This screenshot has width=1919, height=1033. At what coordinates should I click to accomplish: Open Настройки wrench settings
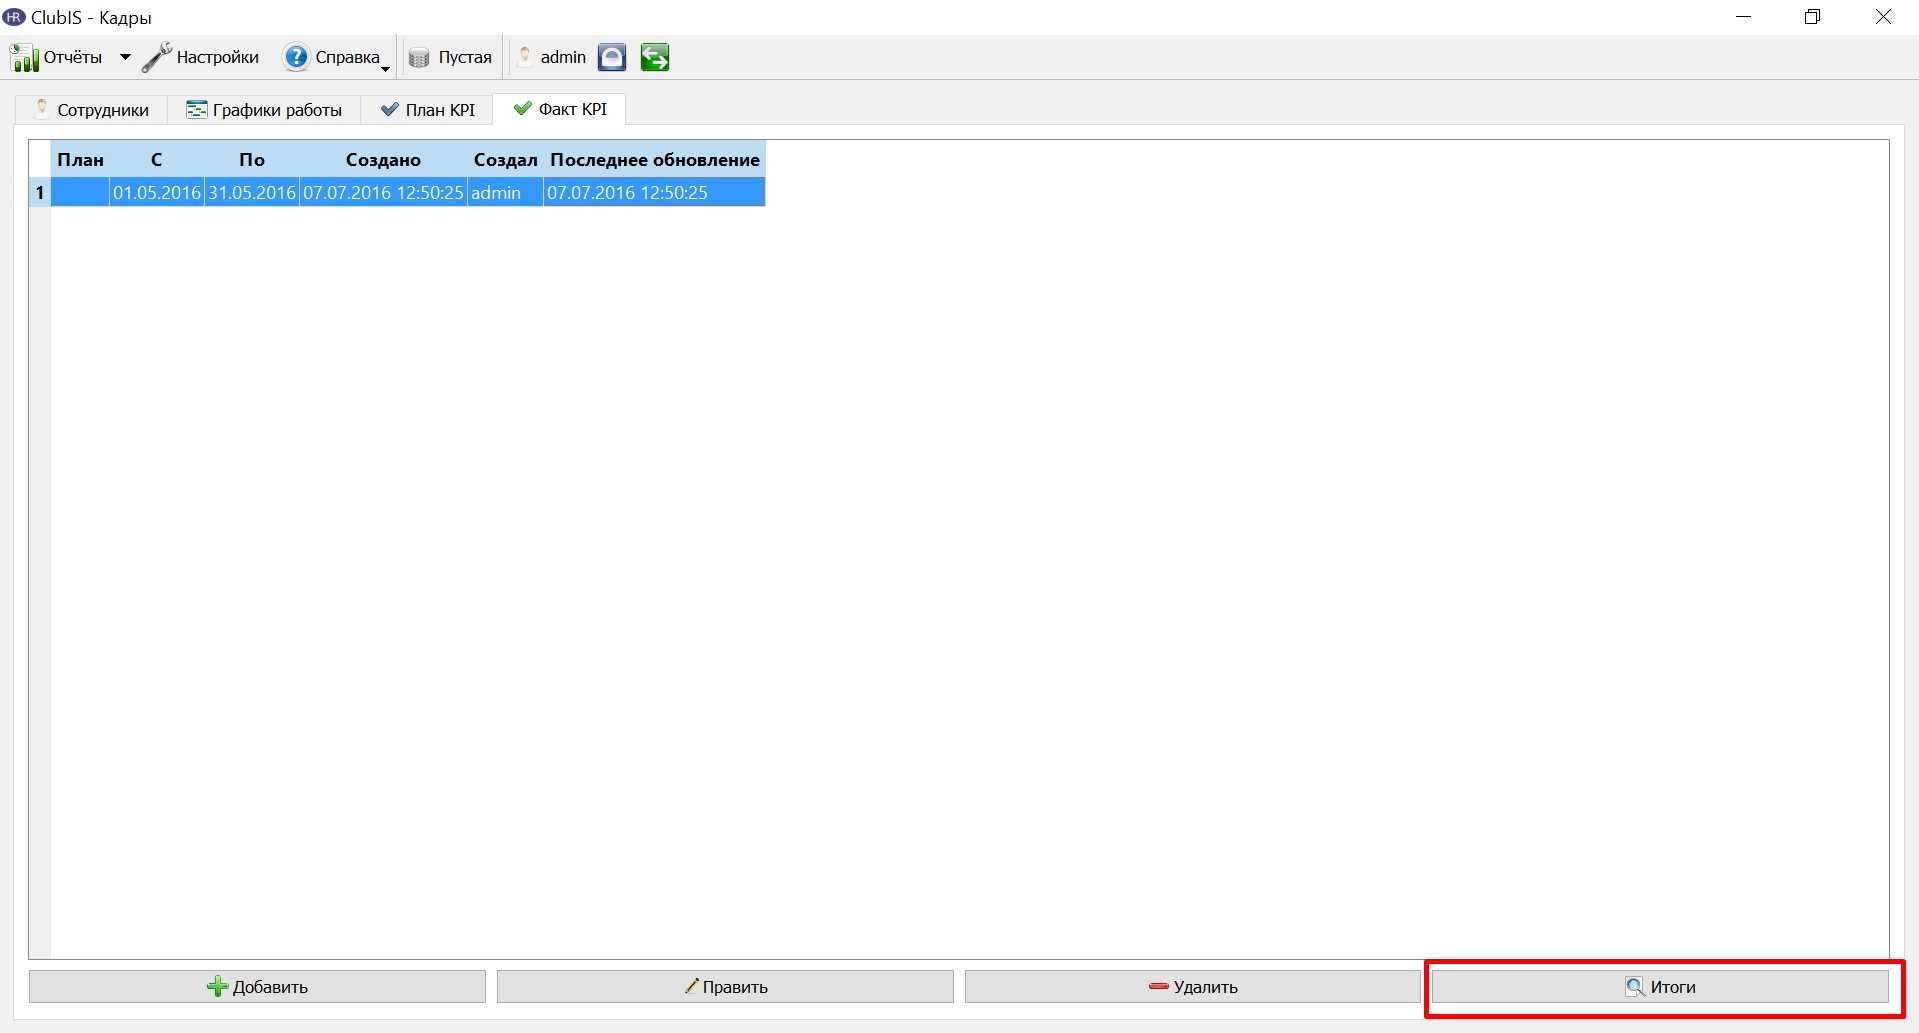157,58
